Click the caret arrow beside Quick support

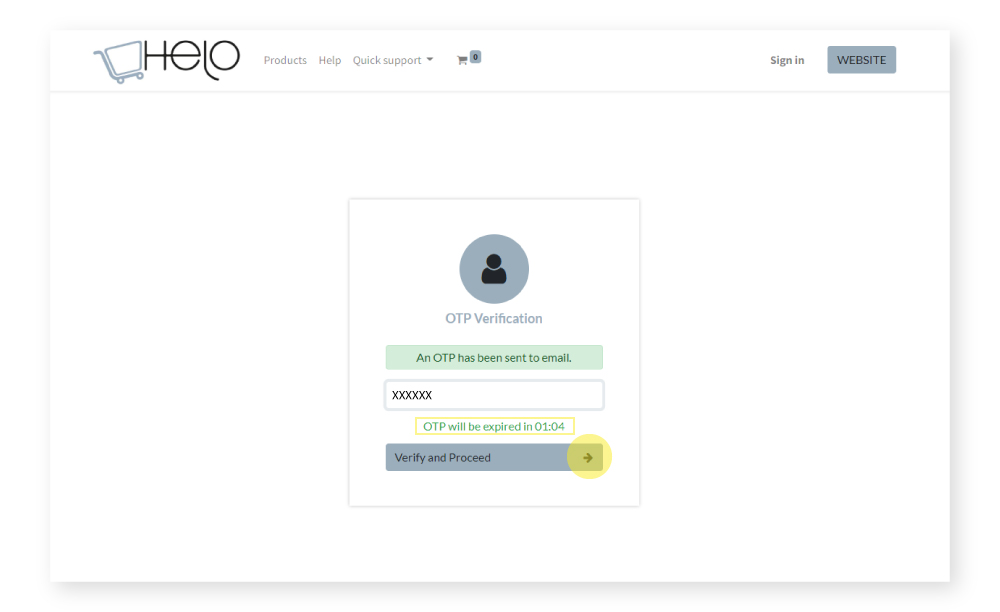pos(430,60)
